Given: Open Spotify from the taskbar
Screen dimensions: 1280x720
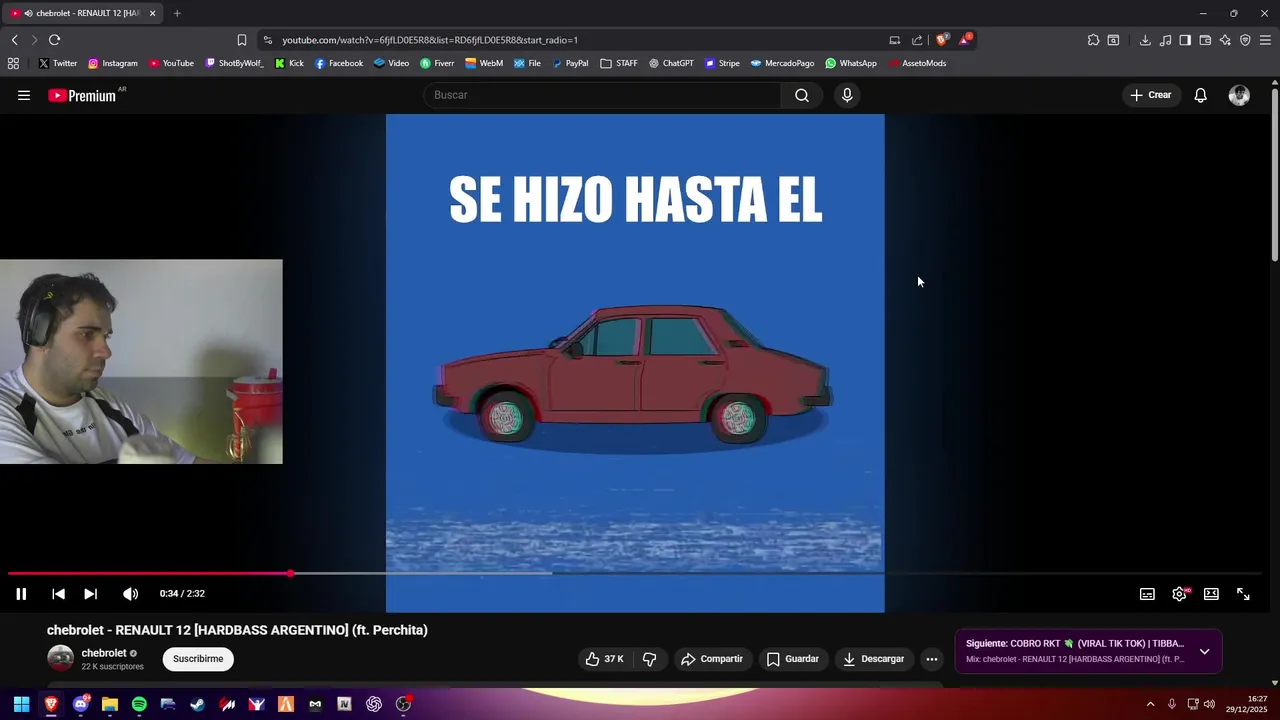Looking at the screenshot, I should click(139, 704).
